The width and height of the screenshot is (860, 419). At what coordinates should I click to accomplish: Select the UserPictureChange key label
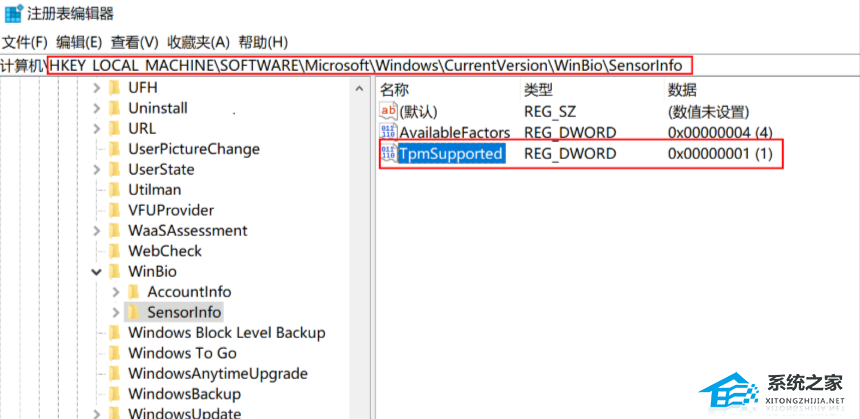[x=194, y=149]
